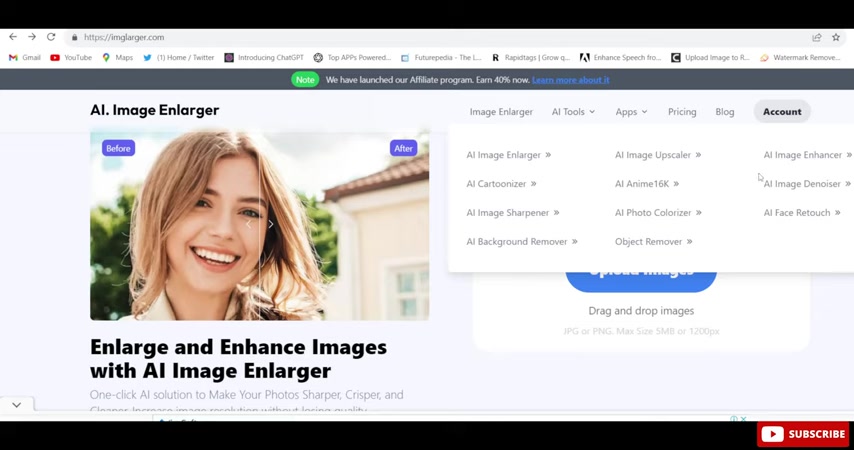Open the Pricing page
This screenshot has height=450, width=854.
pyautogui.click(x=682, y=112)
